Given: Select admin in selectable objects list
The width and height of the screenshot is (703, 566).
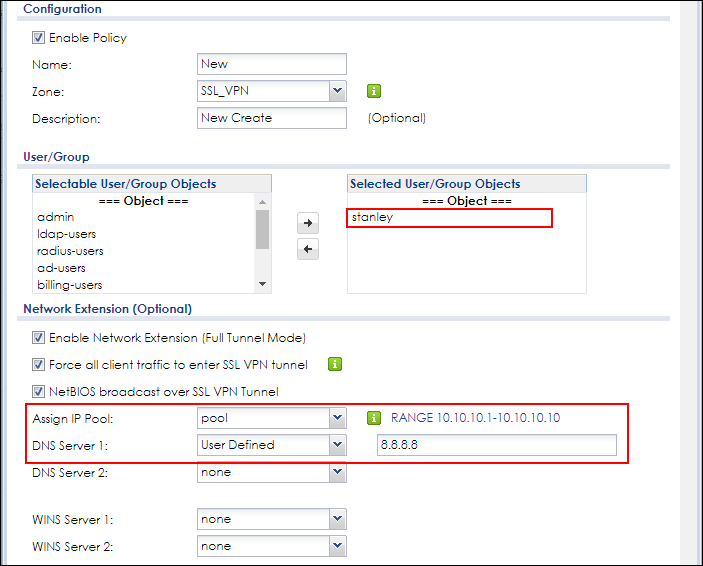Looking at the screenshot, I should [x=56, y=217].
